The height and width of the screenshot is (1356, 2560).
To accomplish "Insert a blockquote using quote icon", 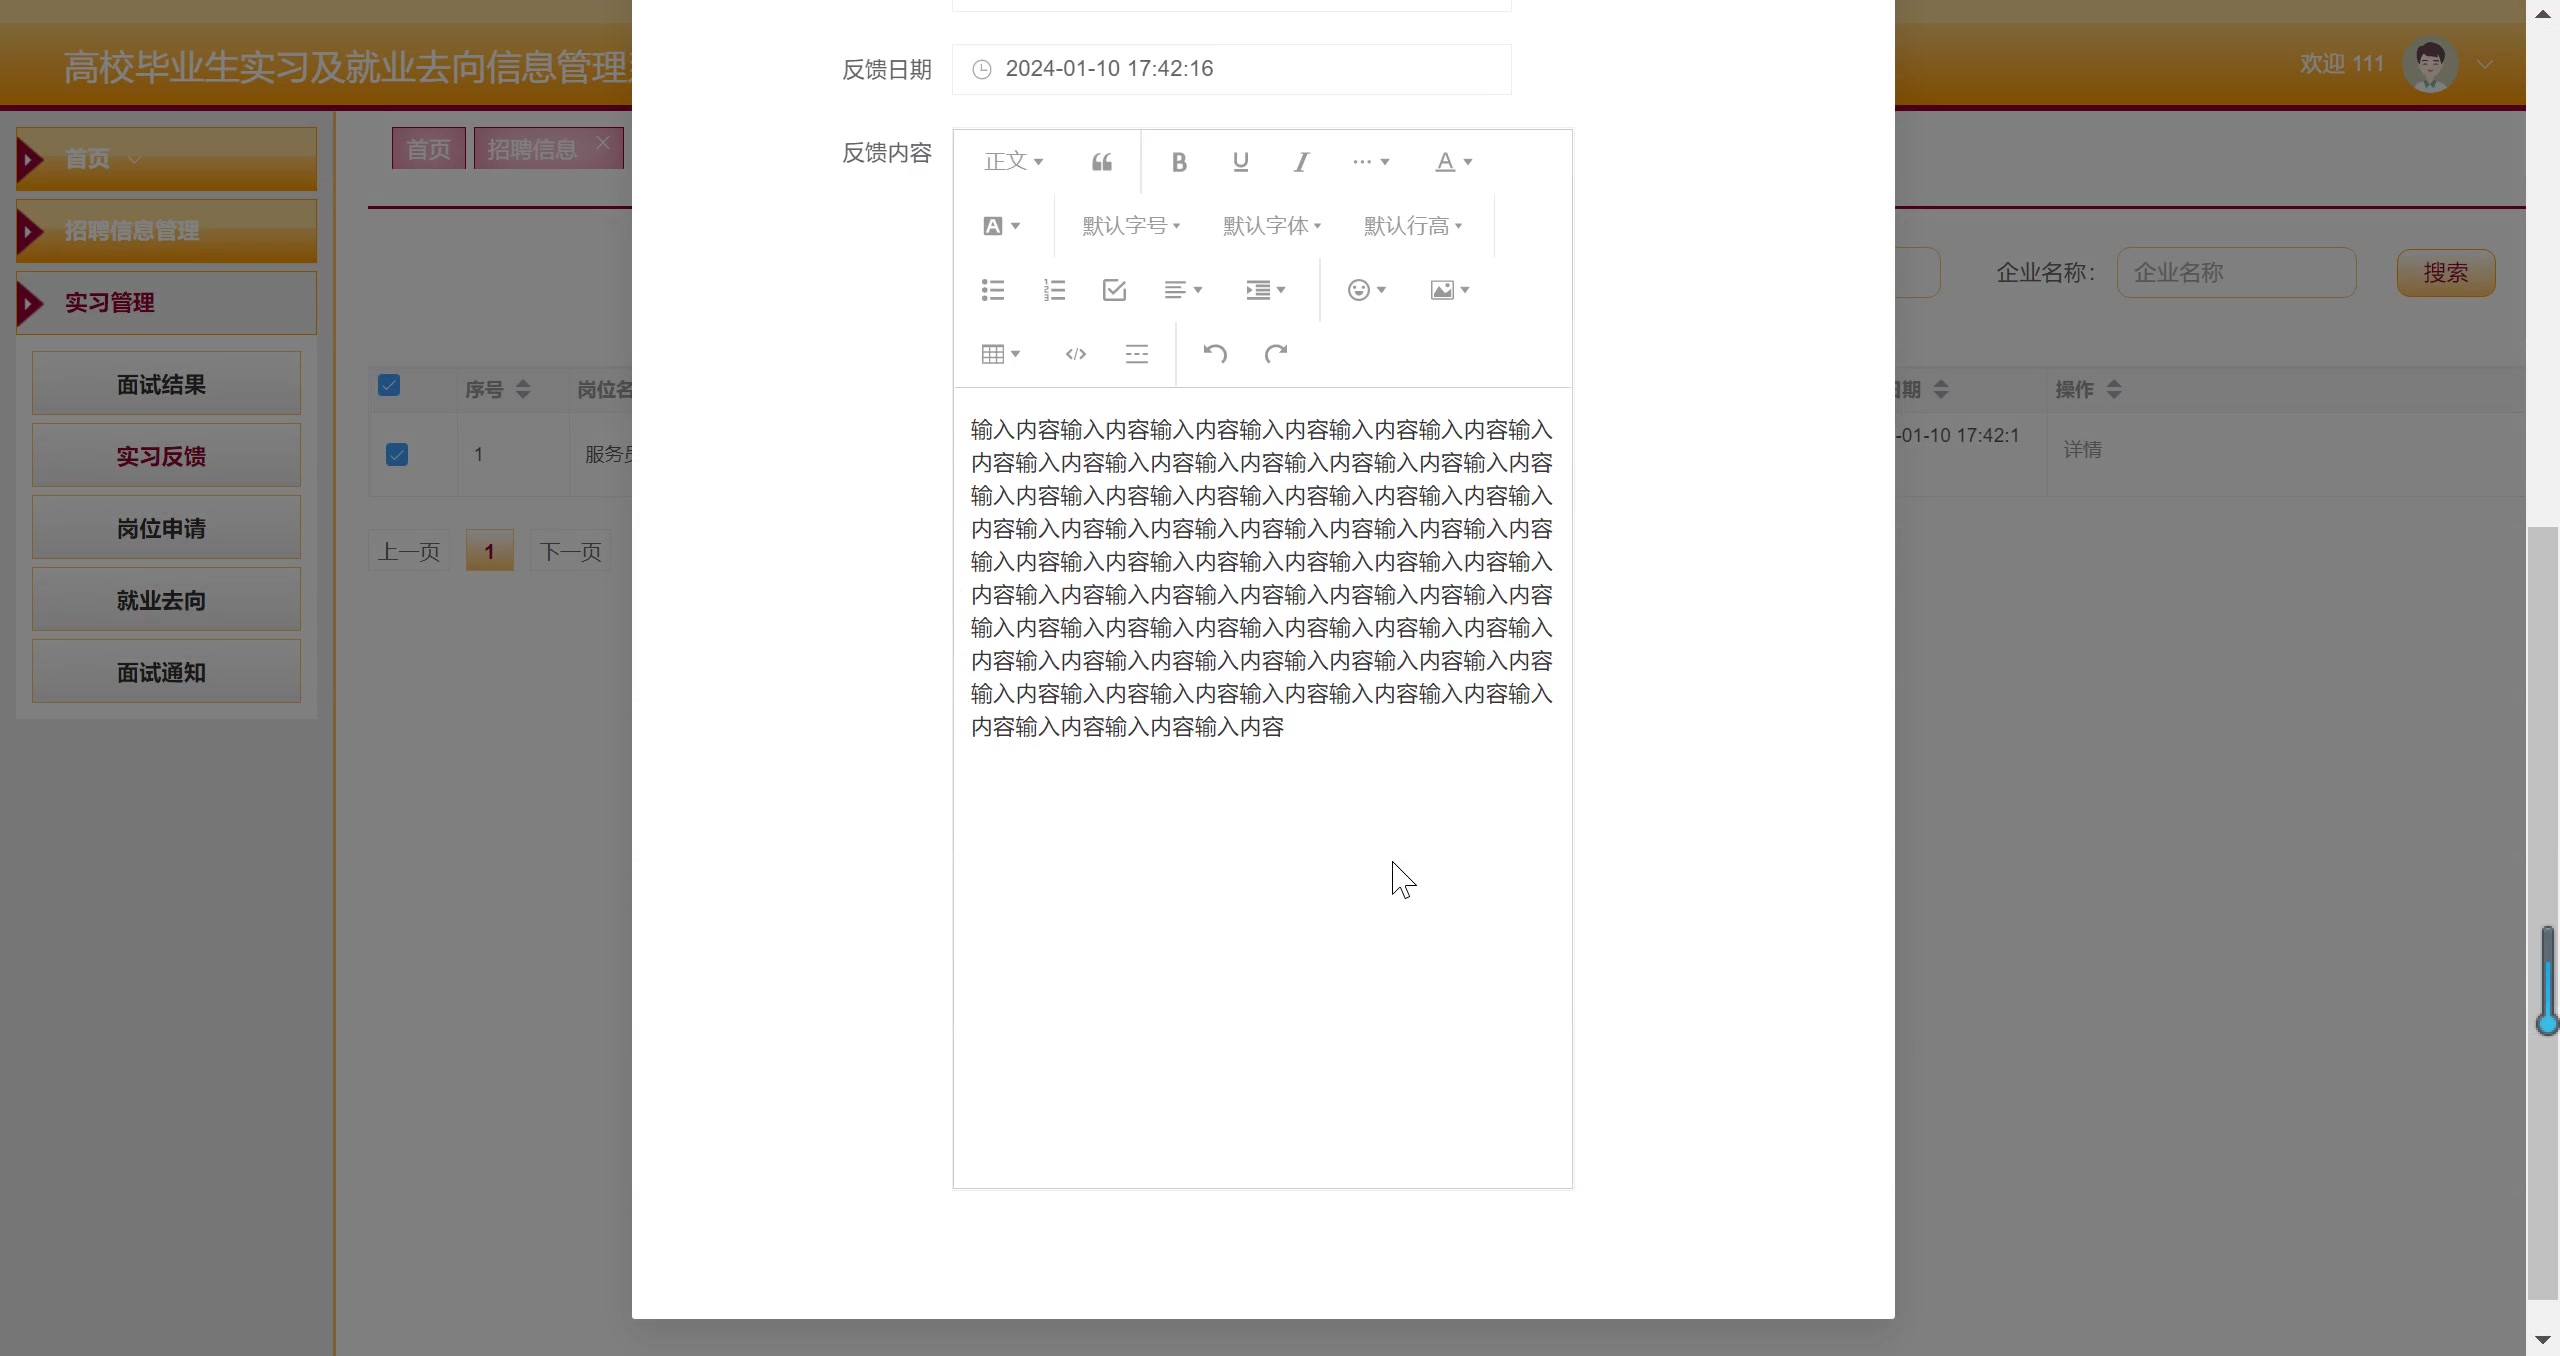I will click(x=1101, y=162).
